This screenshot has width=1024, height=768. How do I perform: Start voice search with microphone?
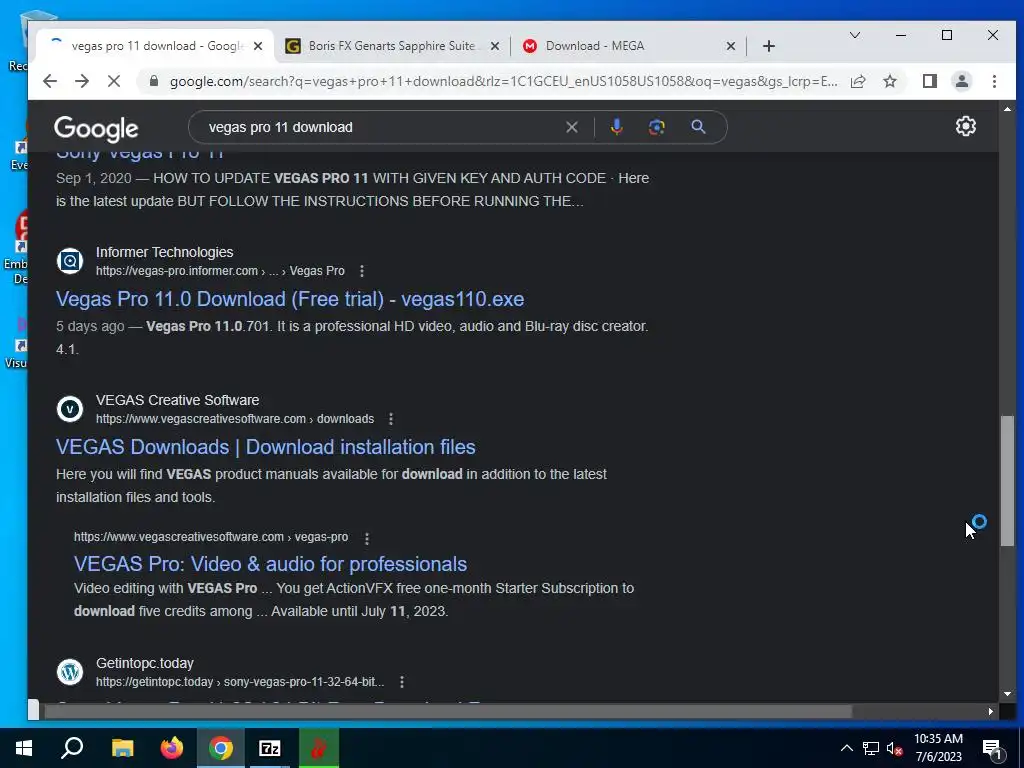tap(616, 127)
